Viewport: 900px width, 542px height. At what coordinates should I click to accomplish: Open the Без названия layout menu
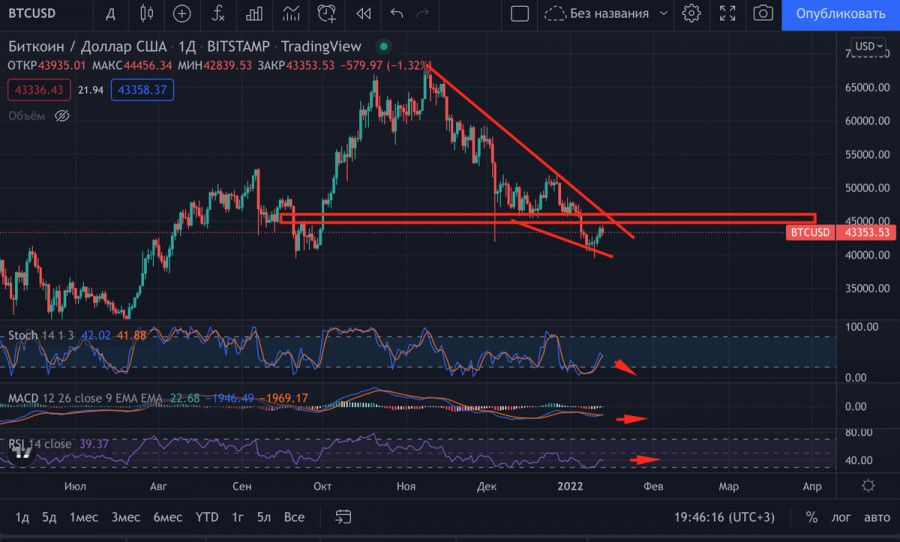(x=598, y=13)
